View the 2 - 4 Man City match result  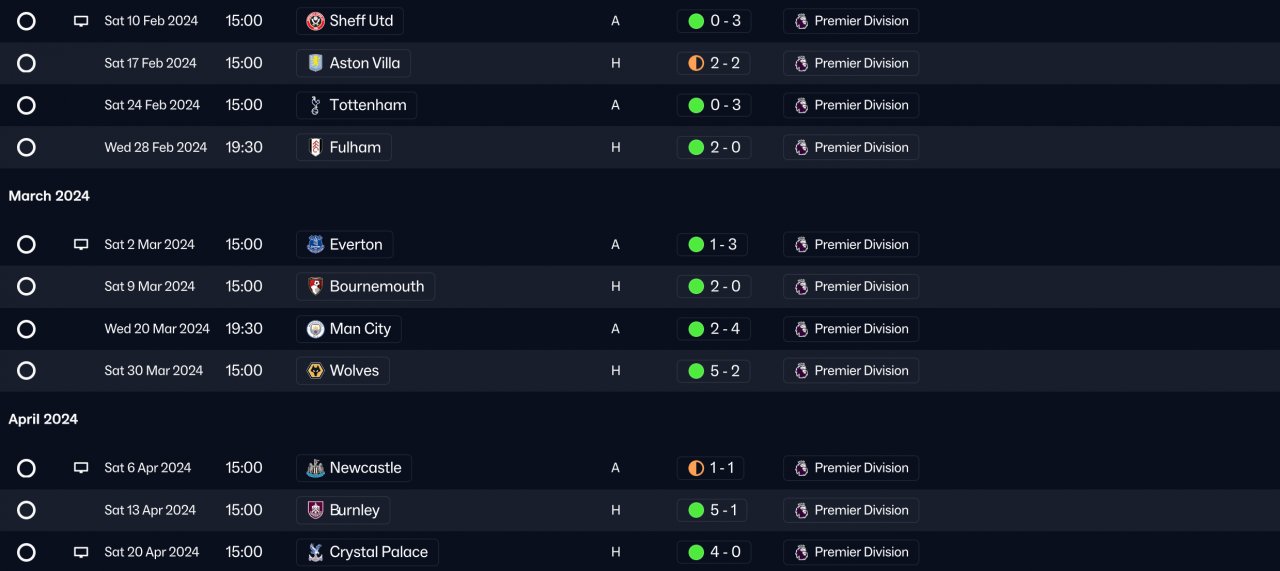(724, 329)
